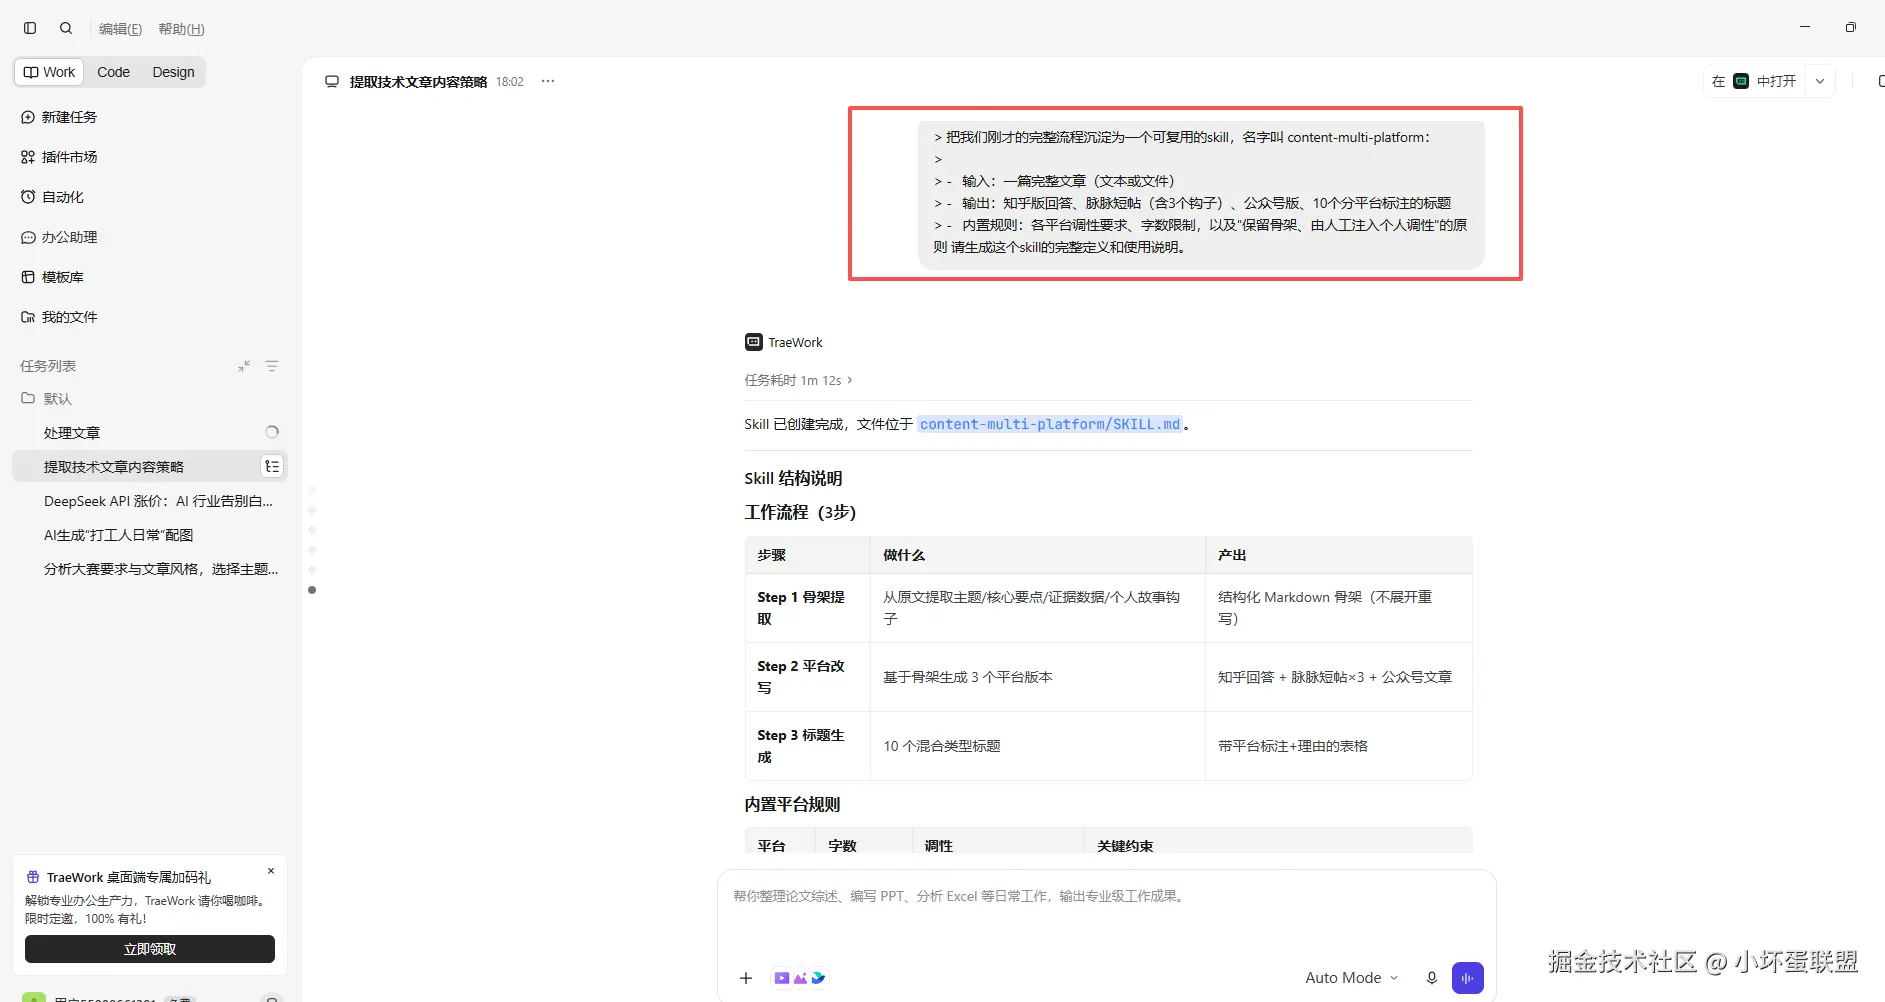
Task: Select the 默认 folder in task list
Action: [47, 398]
